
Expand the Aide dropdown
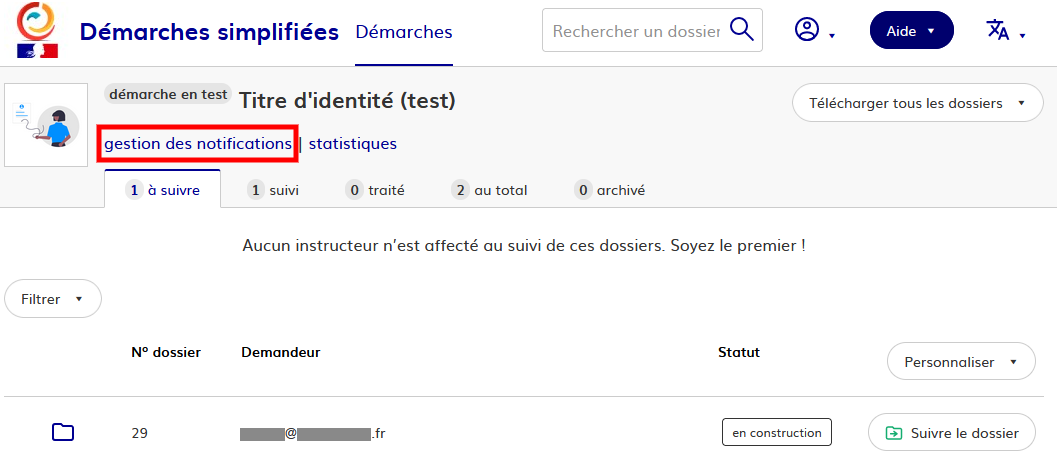coord(911,31)
